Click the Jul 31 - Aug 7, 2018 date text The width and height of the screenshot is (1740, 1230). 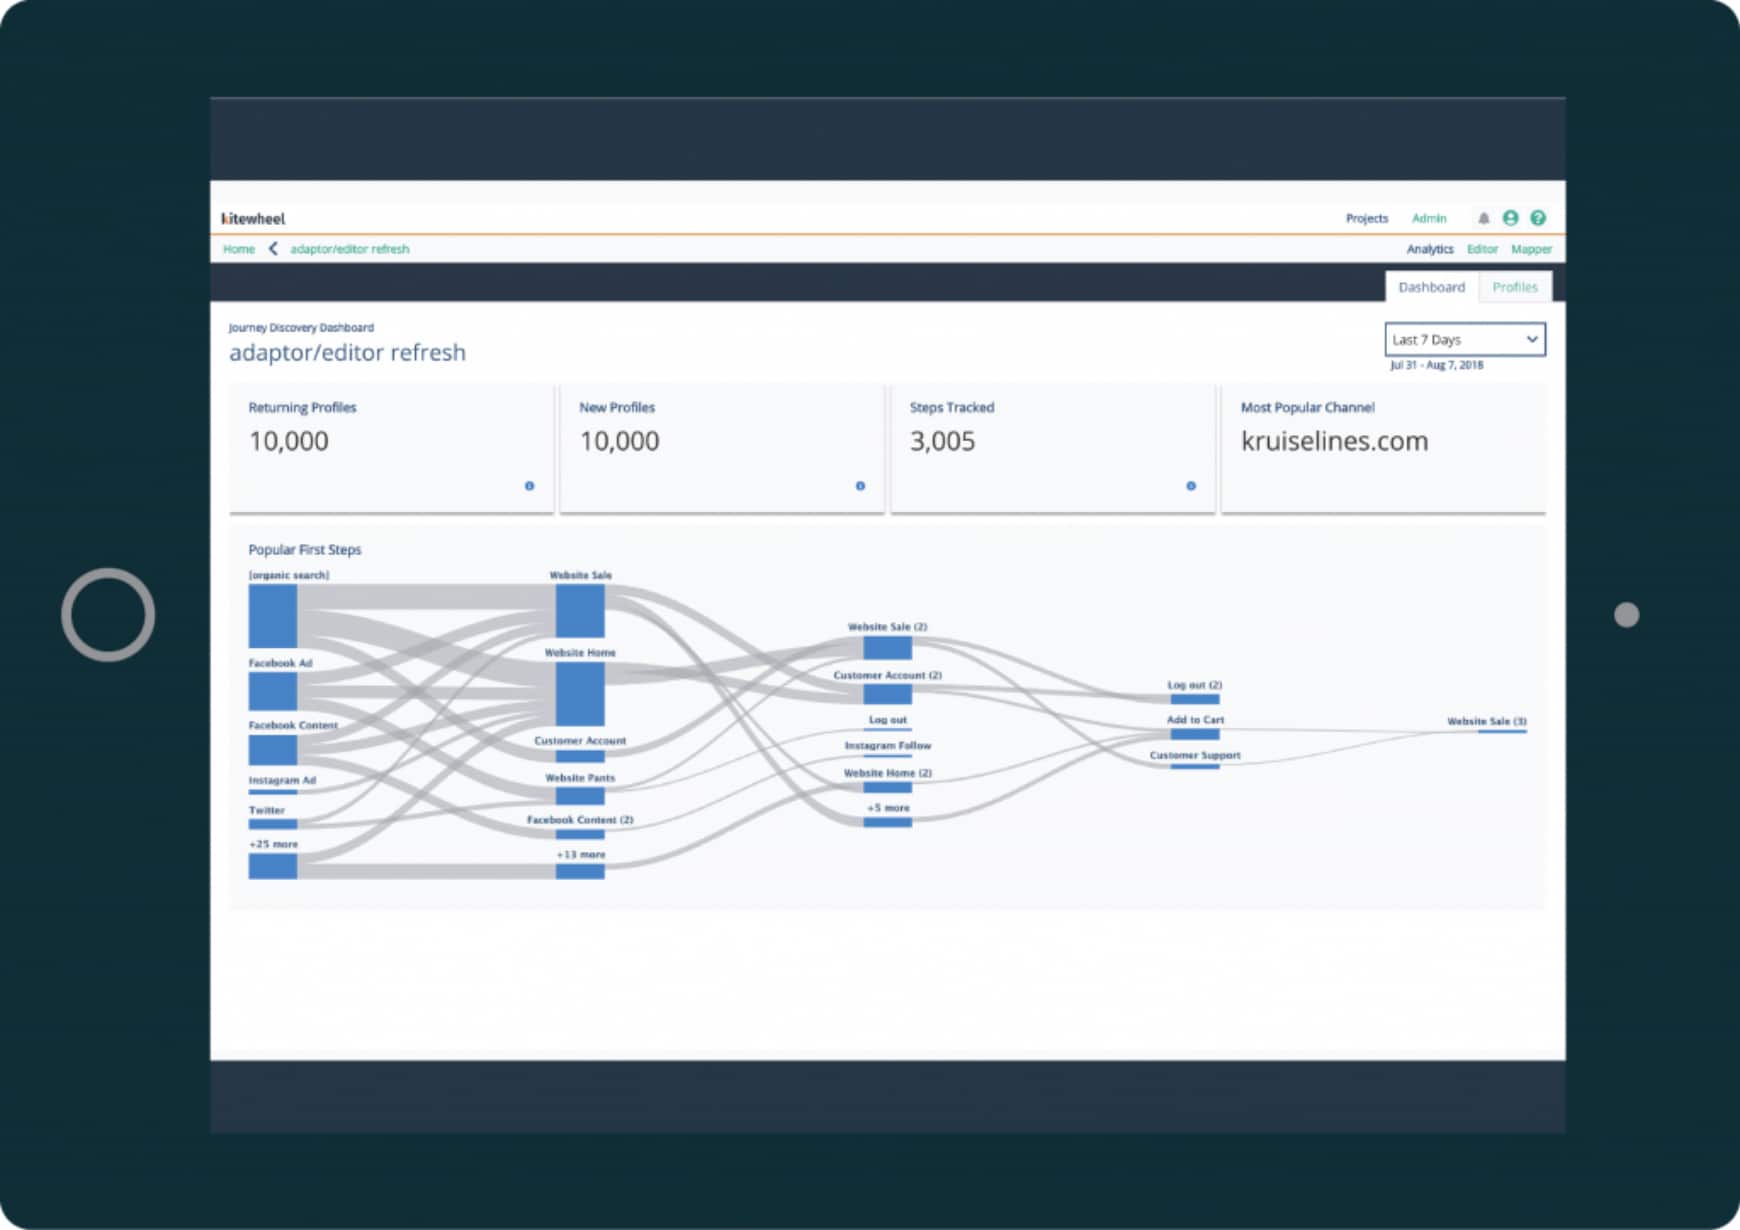coord(1437,365)
